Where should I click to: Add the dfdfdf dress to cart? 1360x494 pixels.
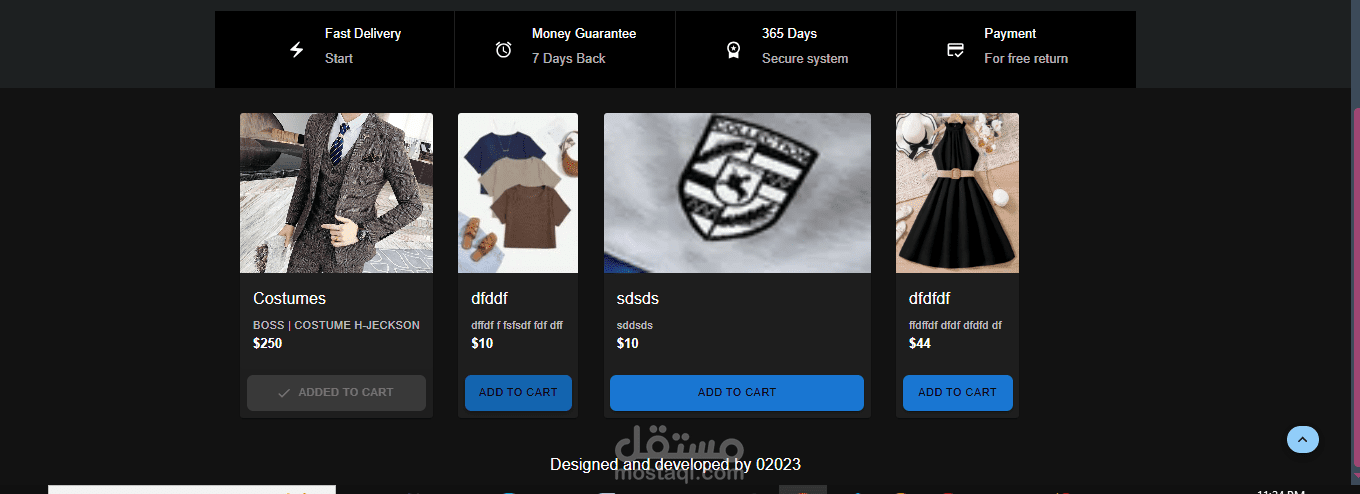(958, 393)
